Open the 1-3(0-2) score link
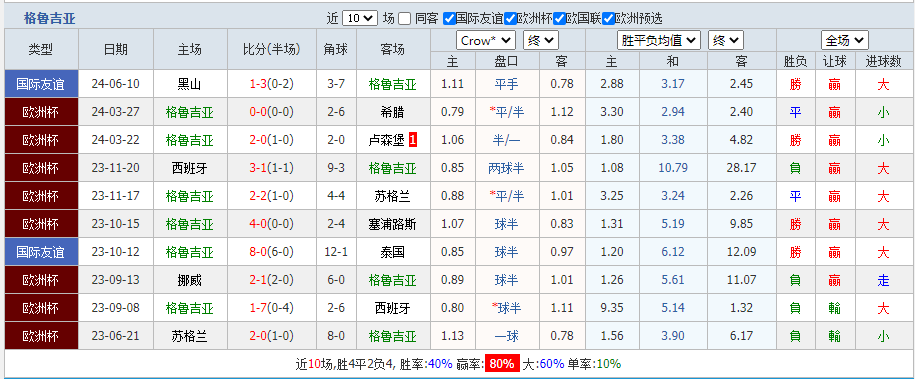The height and width of the screenshot is (379, 915). [271, 84]
